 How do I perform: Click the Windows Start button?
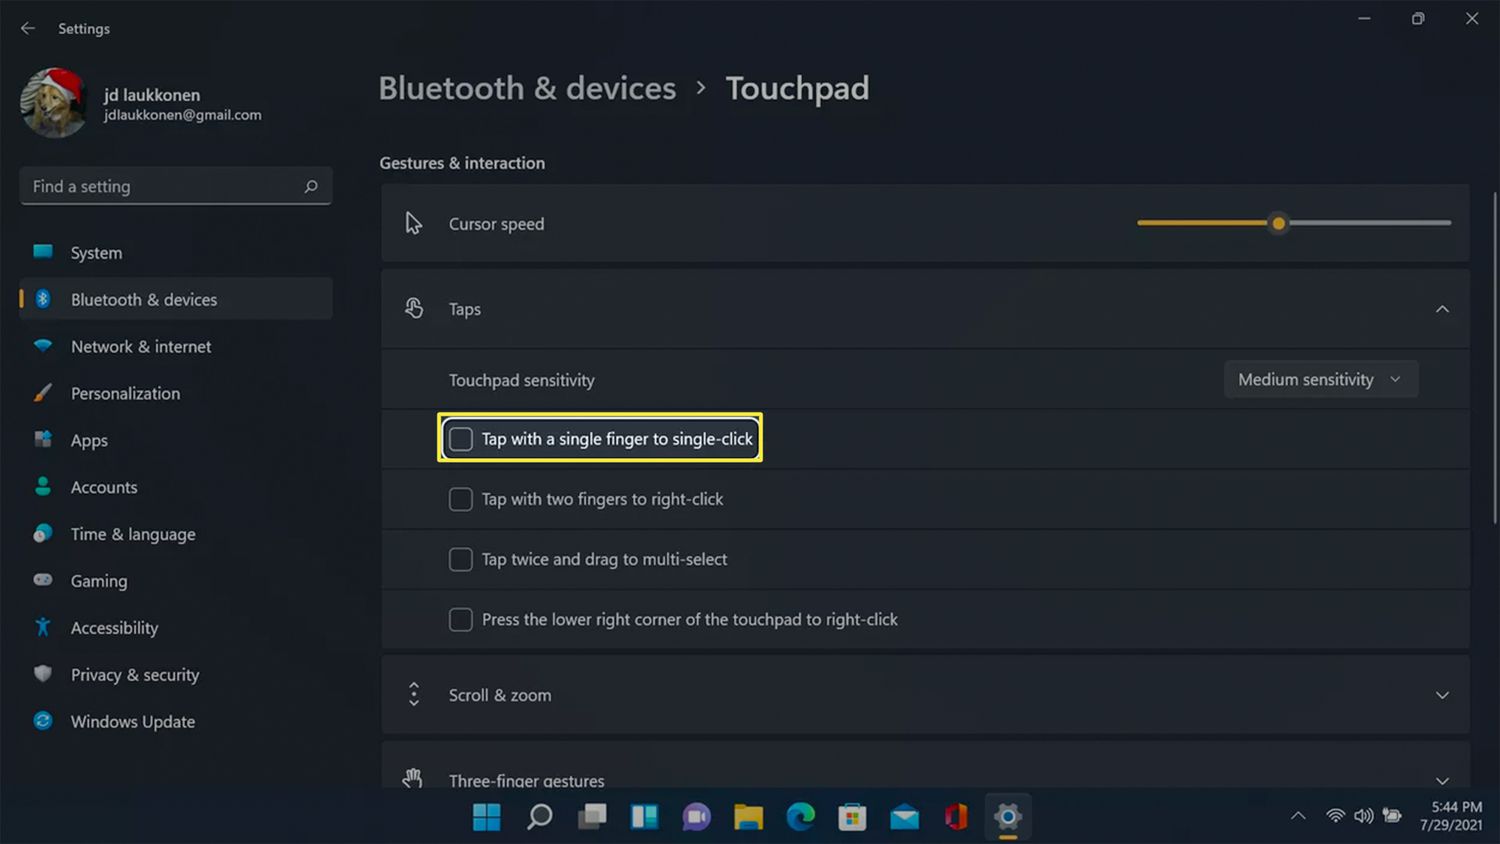[487, 817]
